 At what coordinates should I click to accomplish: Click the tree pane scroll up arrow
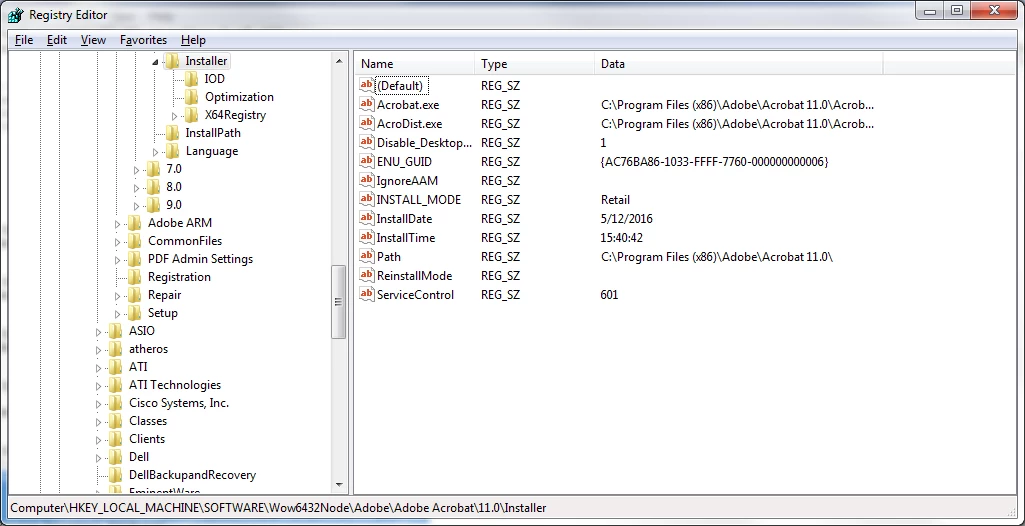[x=339, y=61]
